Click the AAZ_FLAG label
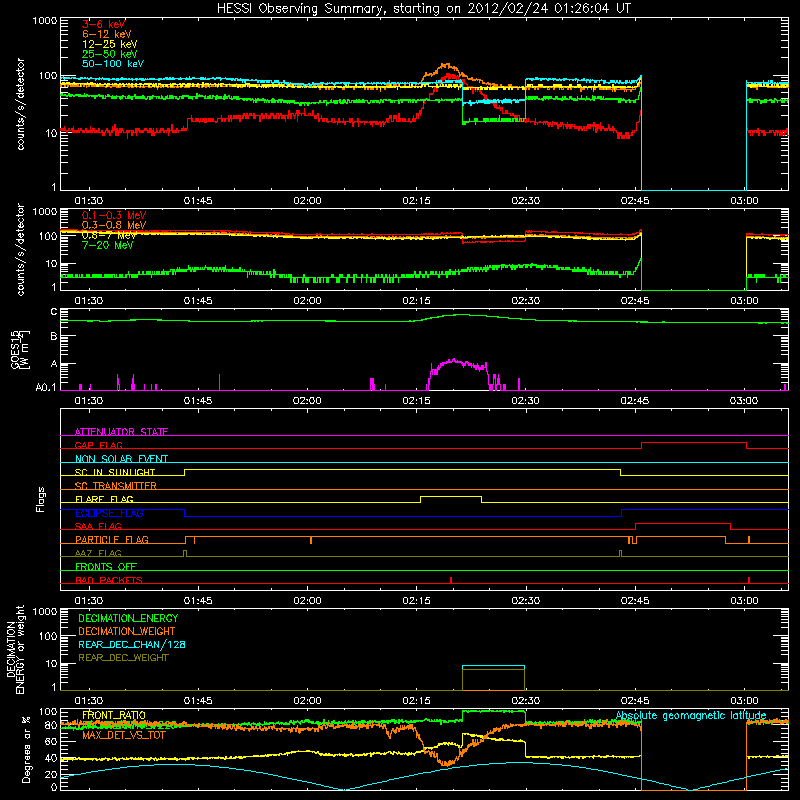Viewport: 800px width, 800px height. click(98, 553)
